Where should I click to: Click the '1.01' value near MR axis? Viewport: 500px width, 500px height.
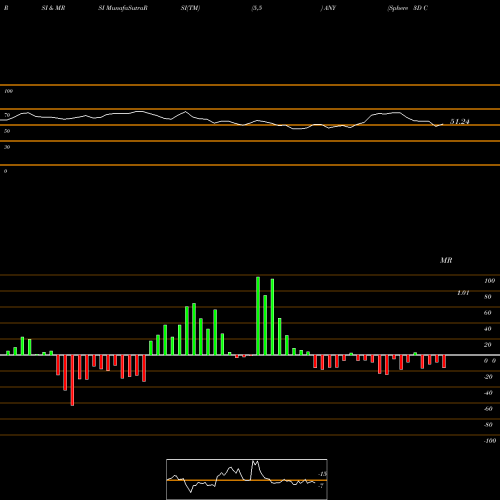(x=463, y=293)
